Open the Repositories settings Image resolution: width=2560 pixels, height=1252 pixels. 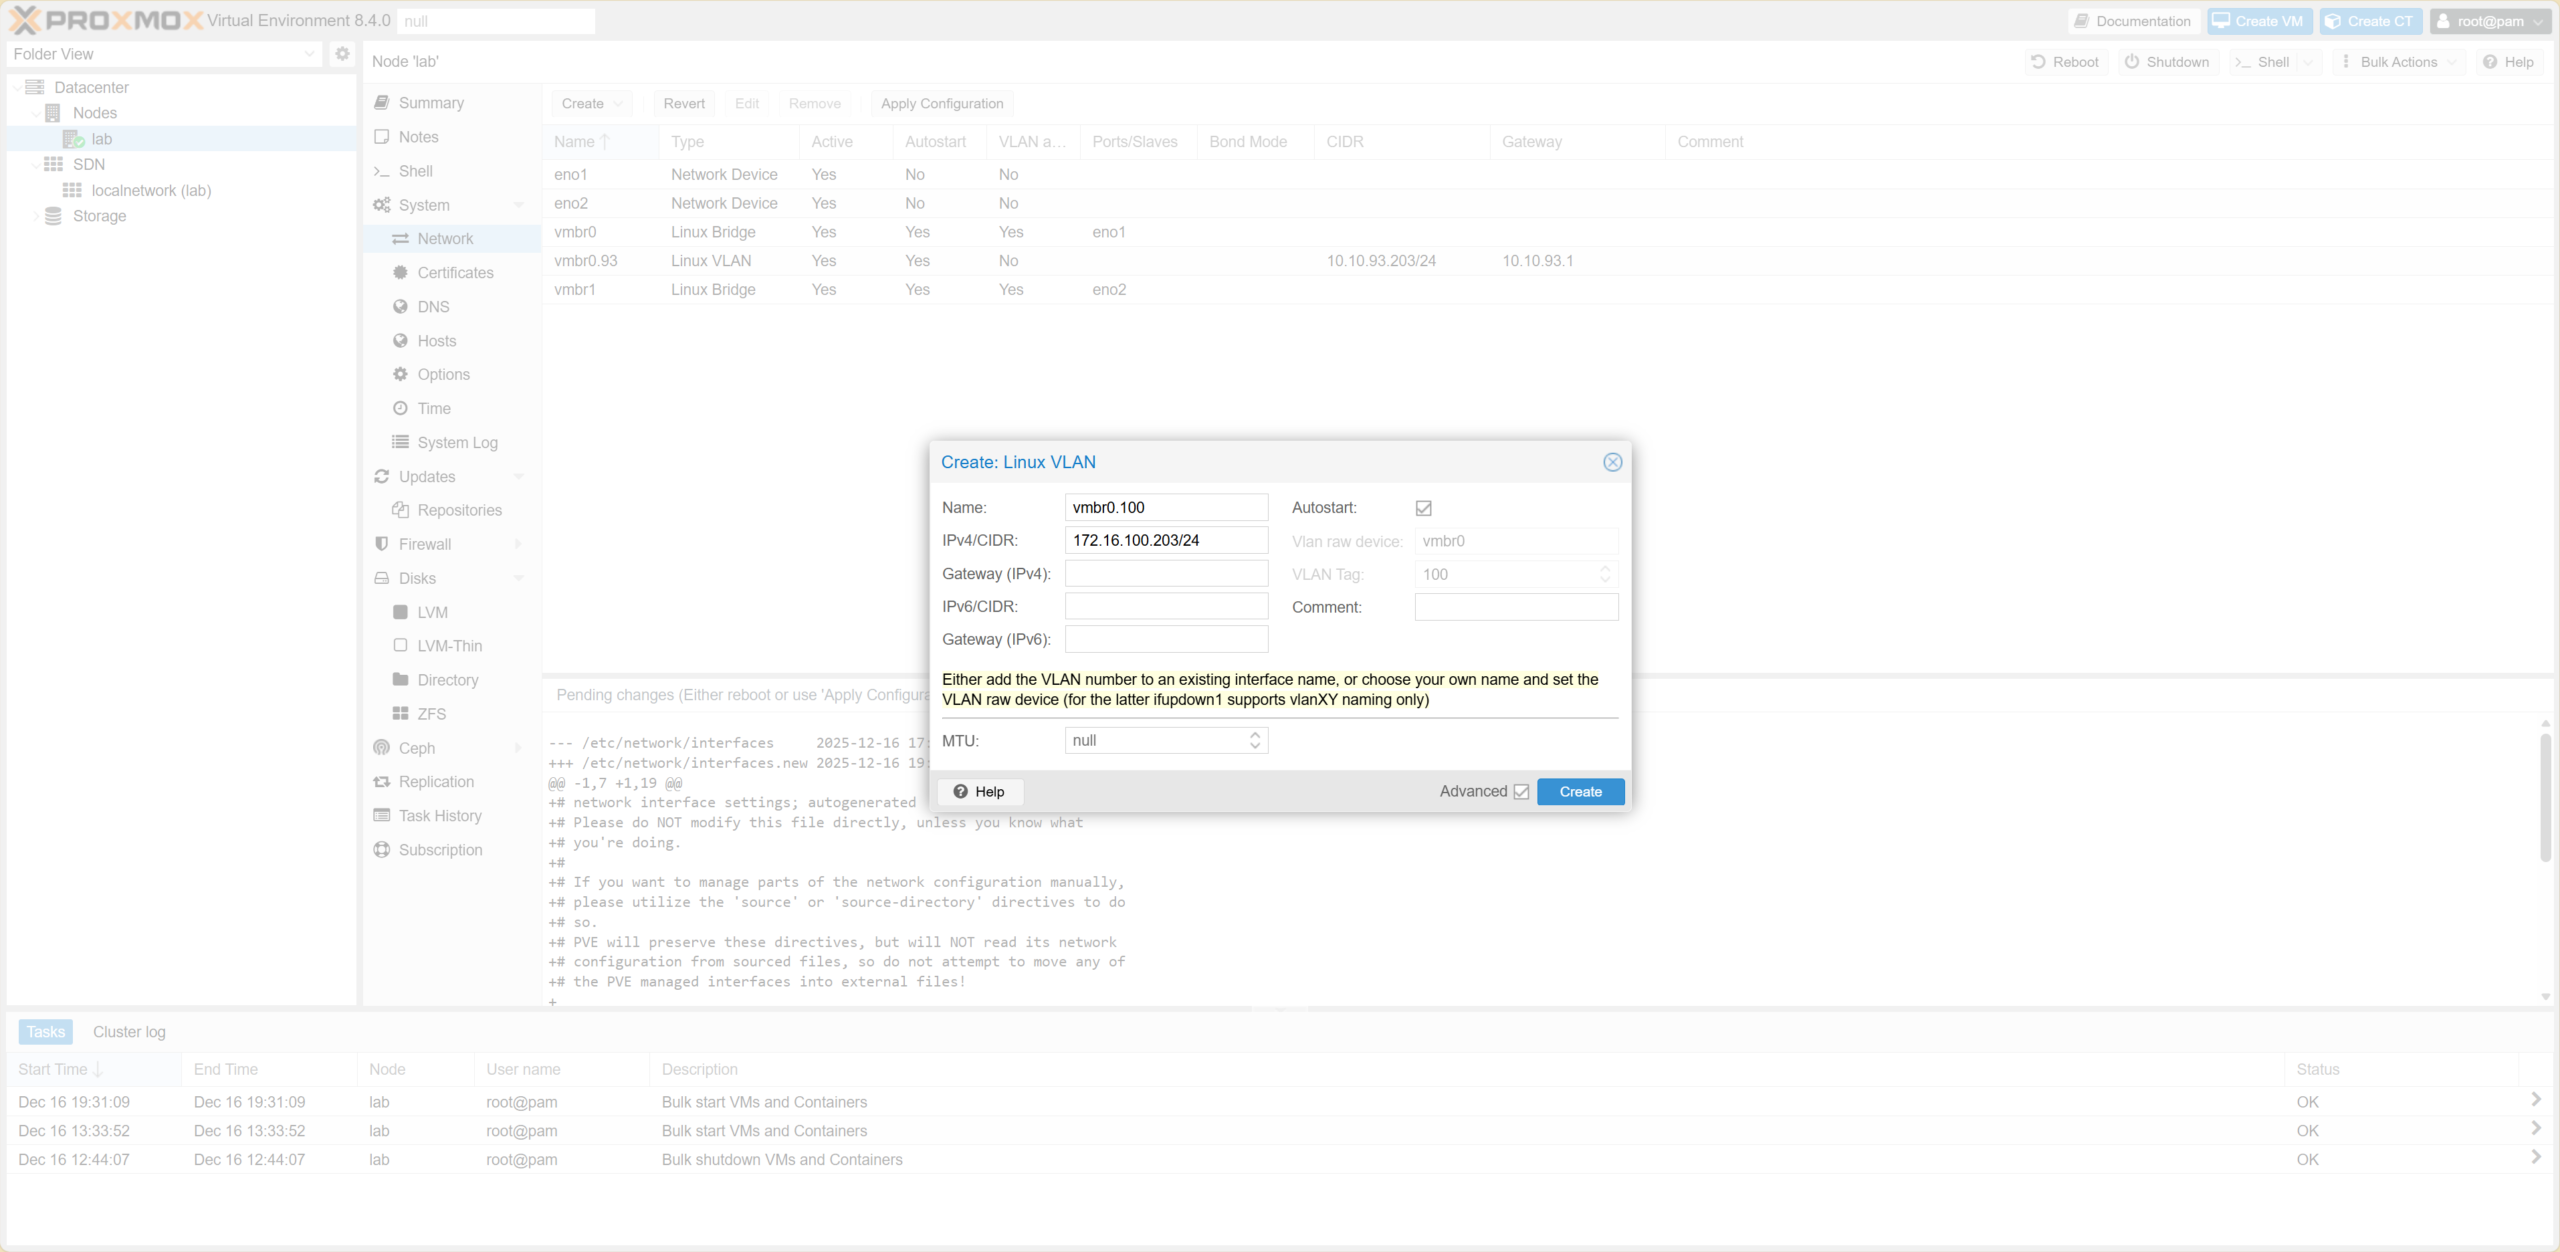pos(460,510)
